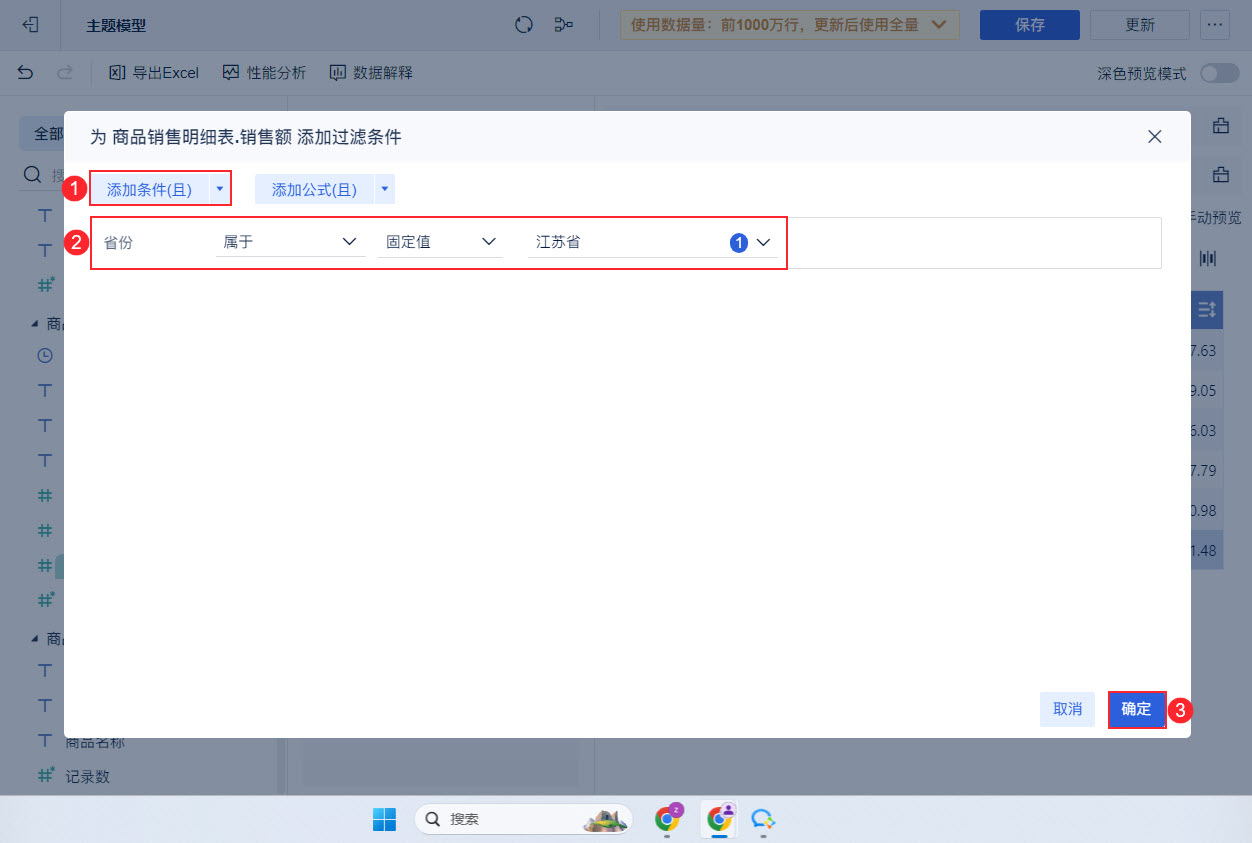The image size is (1252, 843).
Task: Click the 更新 button
Action: coord(1140,25)
